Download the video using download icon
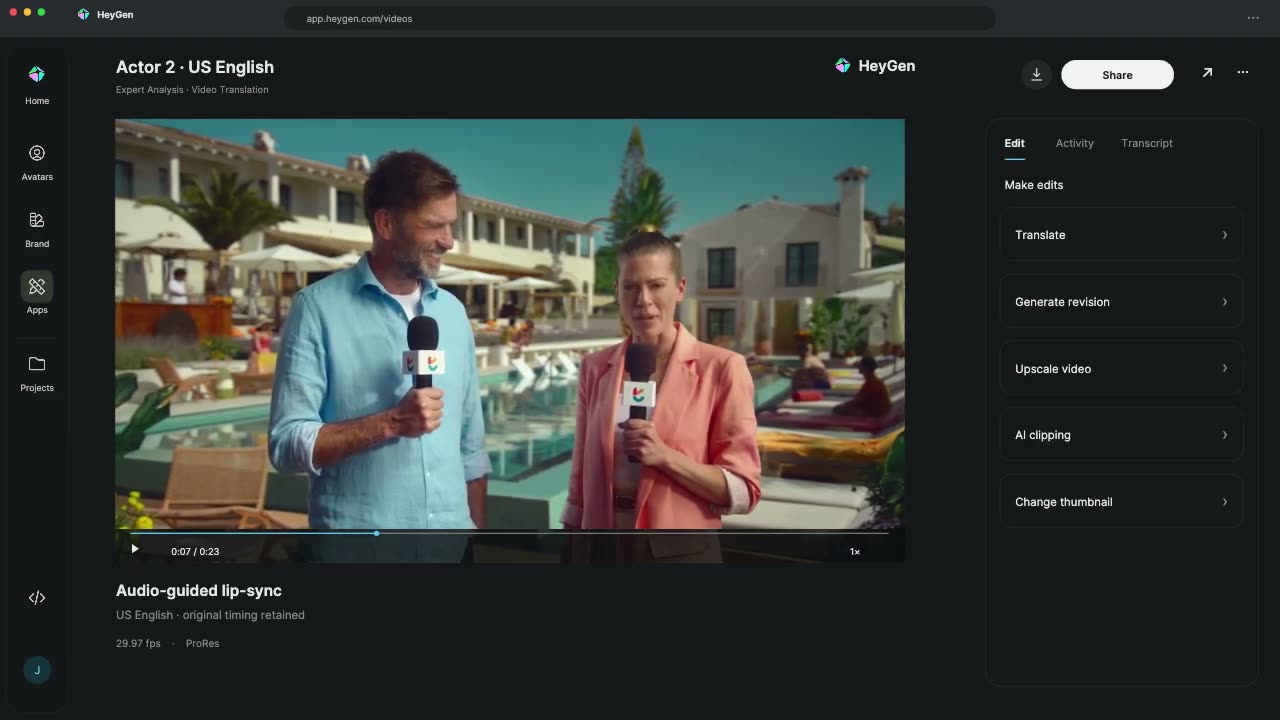This screenshot has width=1280, height=720. coord(1037,74)
